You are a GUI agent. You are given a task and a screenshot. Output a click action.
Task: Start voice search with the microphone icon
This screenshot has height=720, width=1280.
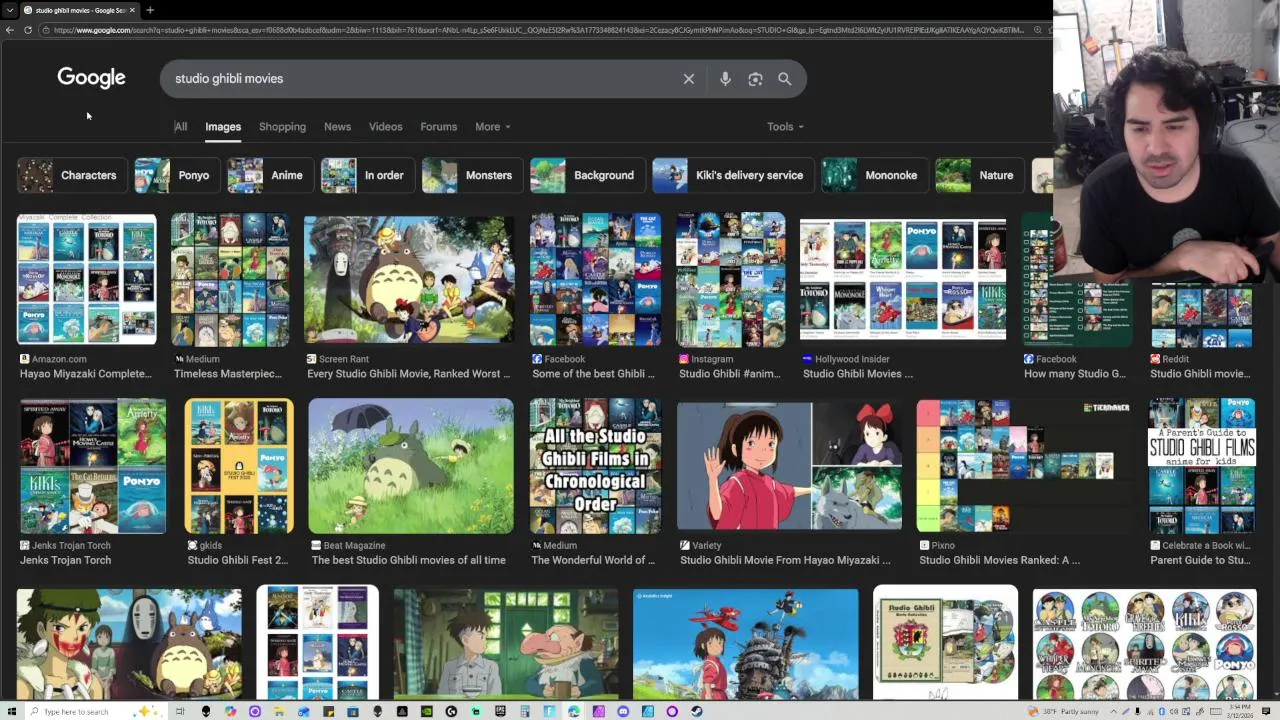[725, 79]
